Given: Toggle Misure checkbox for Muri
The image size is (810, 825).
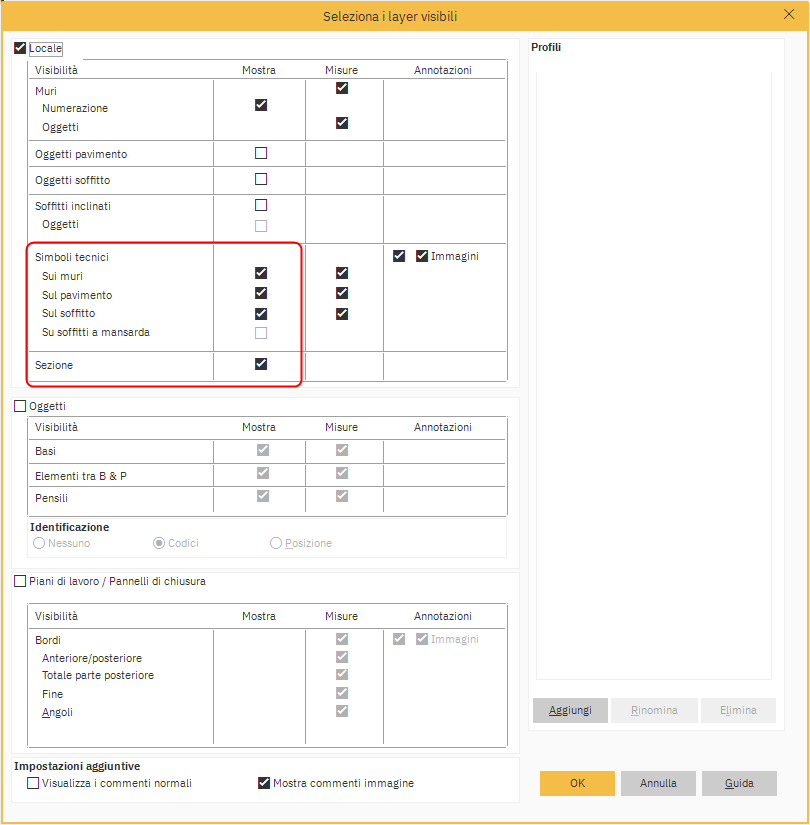Looking at the screenshot, I should click(x=342, y=88).
